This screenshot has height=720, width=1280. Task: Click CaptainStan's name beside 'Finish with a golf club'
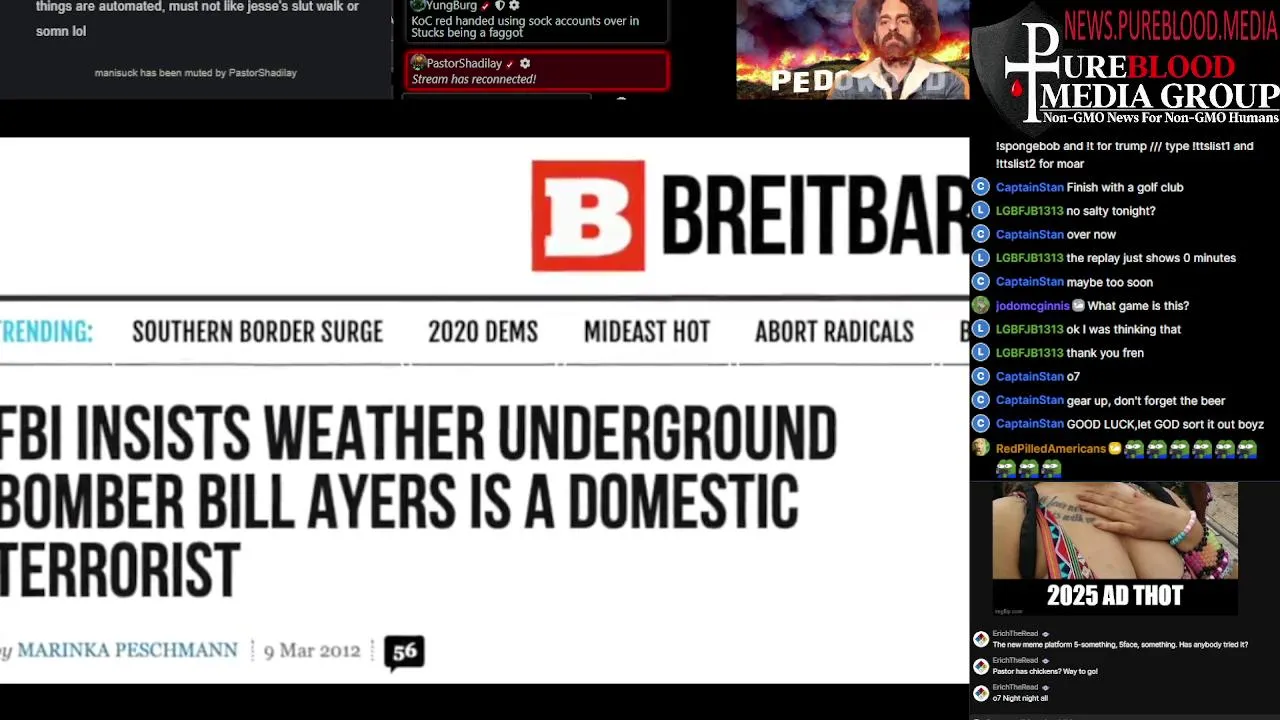click(x=1029, y=187)
